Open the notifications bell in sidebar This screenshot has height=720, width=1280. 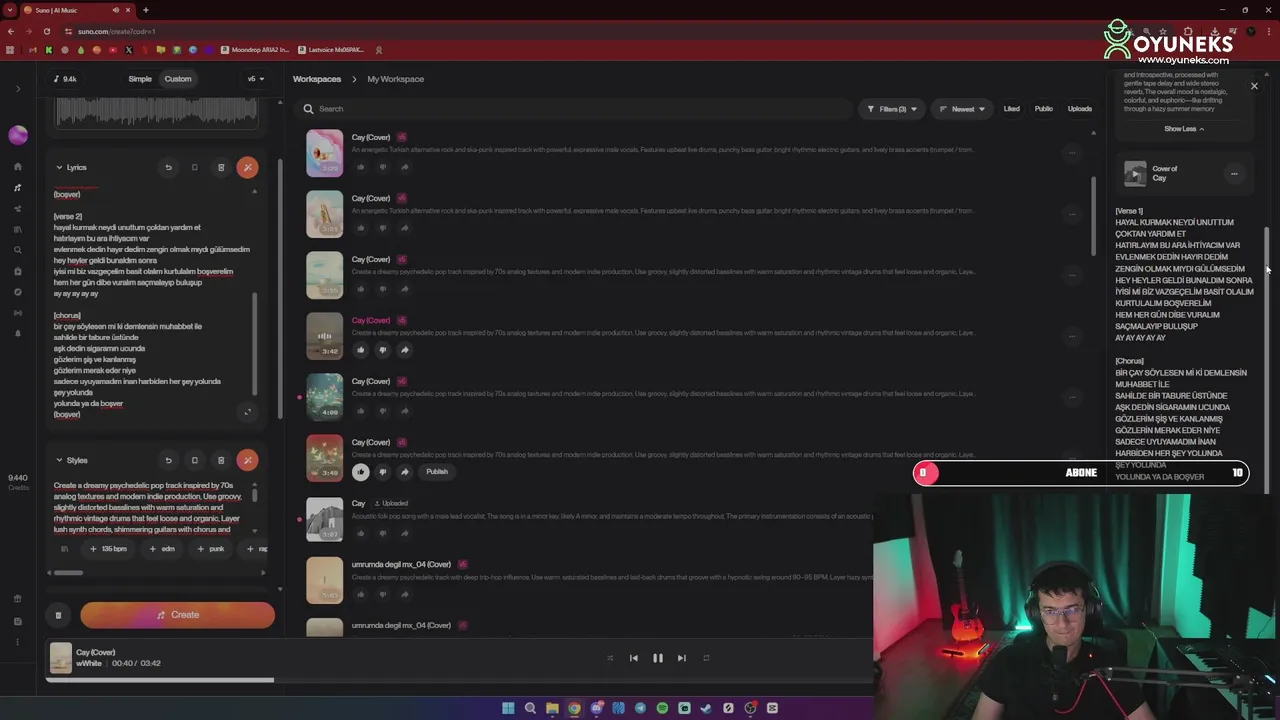click(x=18, y=333)
